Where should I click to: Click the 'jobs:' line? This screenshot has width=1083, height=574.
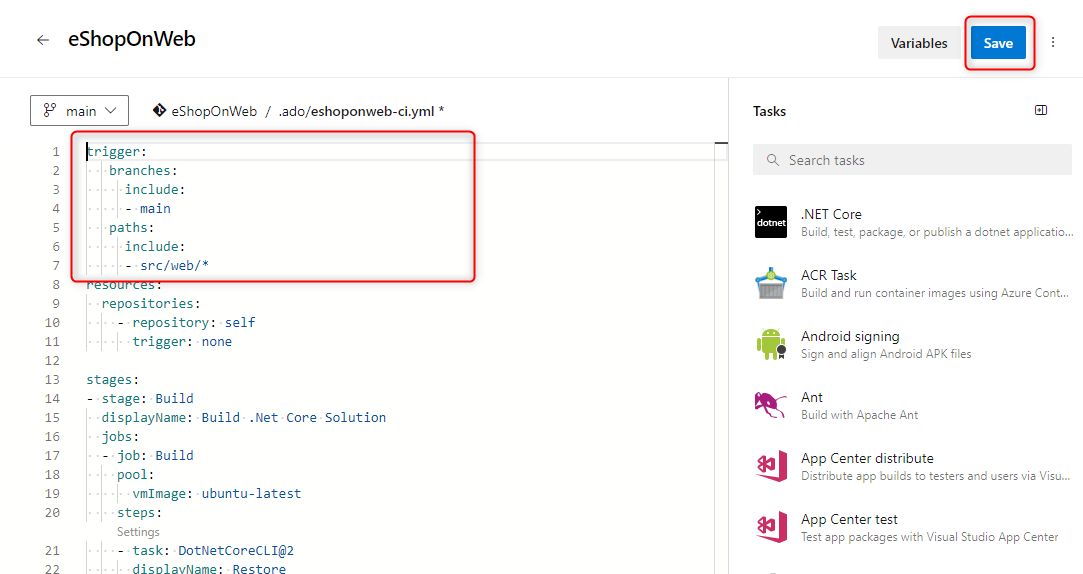(x=120, y=437)
